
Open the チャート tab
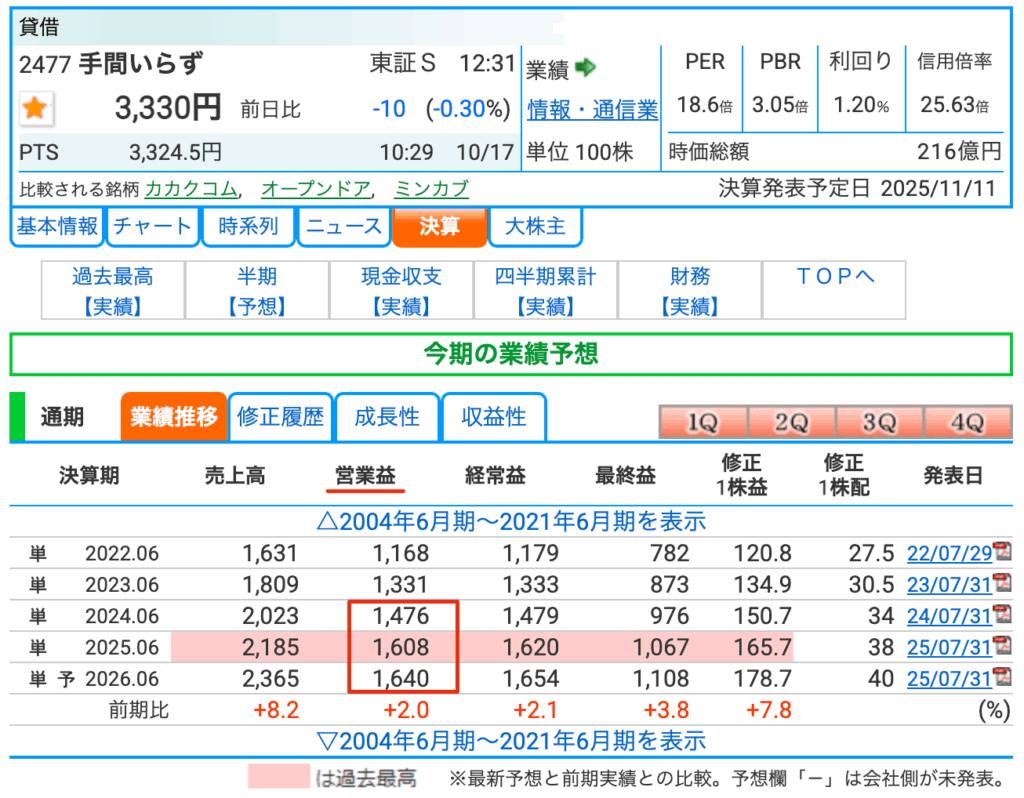[x=151, y=227]
